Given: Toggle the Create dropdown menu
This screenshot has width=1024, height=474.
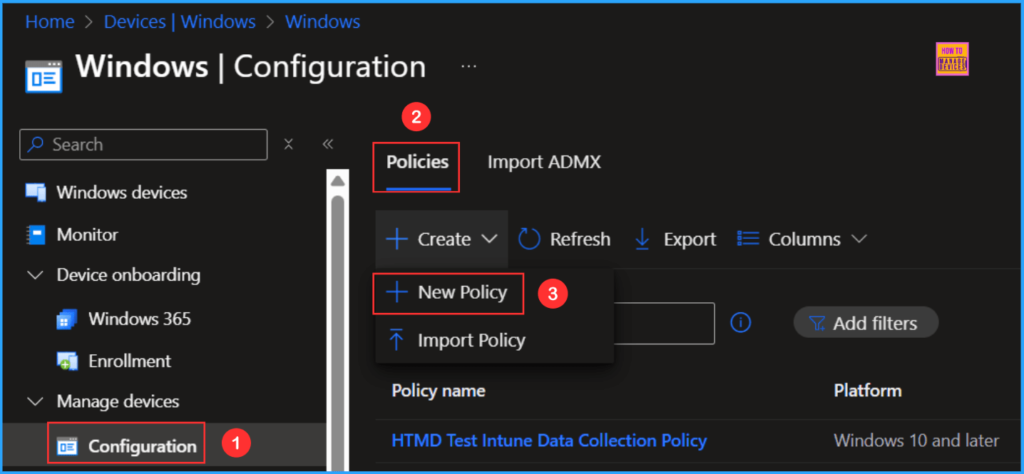Looking at the screenshot, I should [441, 239].
